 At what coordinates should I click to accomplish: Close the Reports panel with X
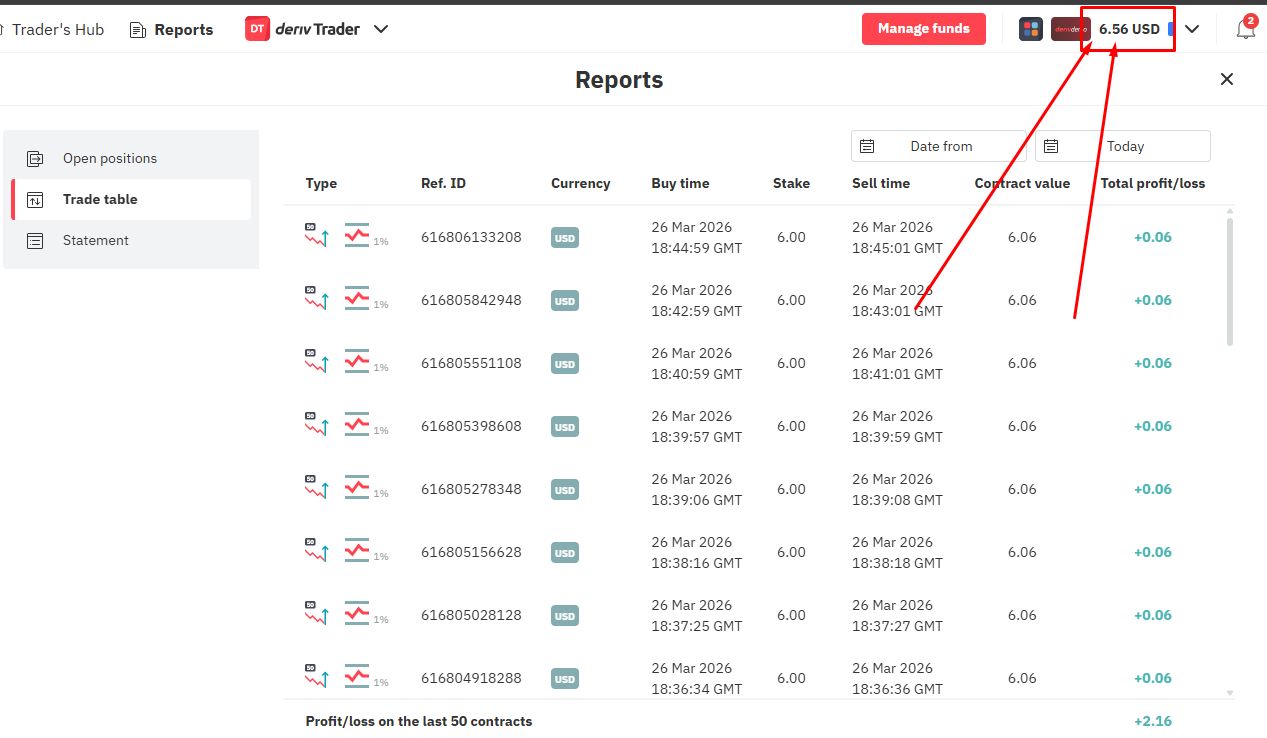click(1227, 79)
